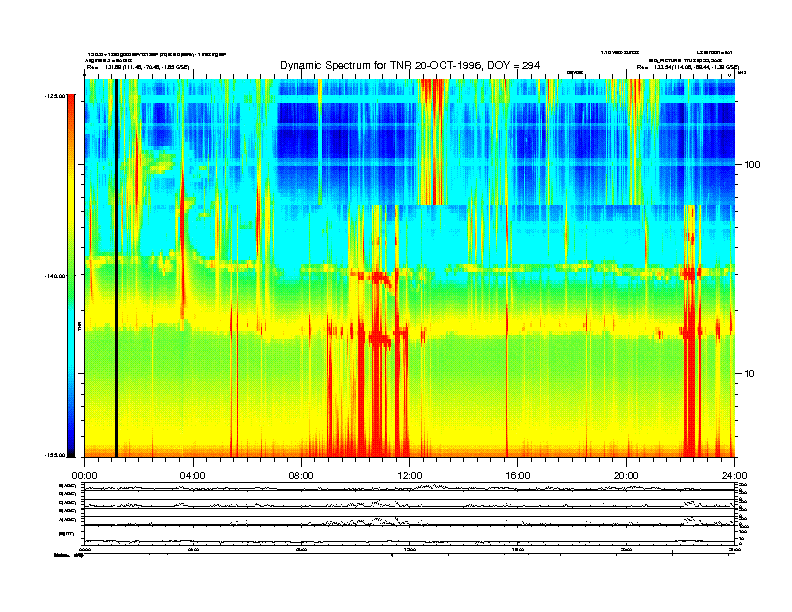
Task: Click the -125.00 color scale label
Action: point(55,95)
